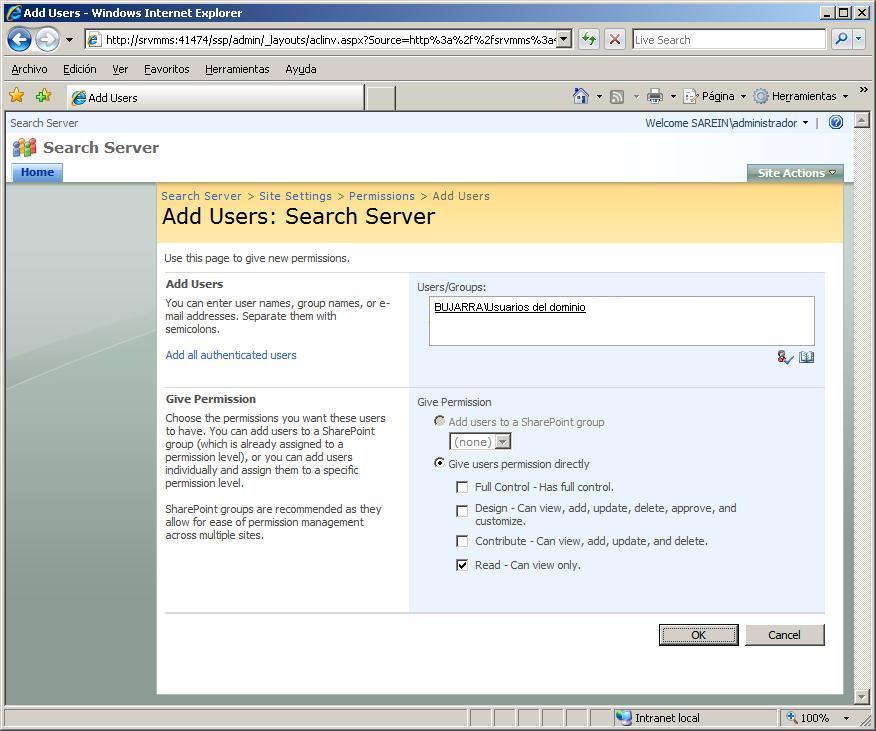Click the address bar URL field
Viewport: 876px width, 731px height.
point(329,40)
